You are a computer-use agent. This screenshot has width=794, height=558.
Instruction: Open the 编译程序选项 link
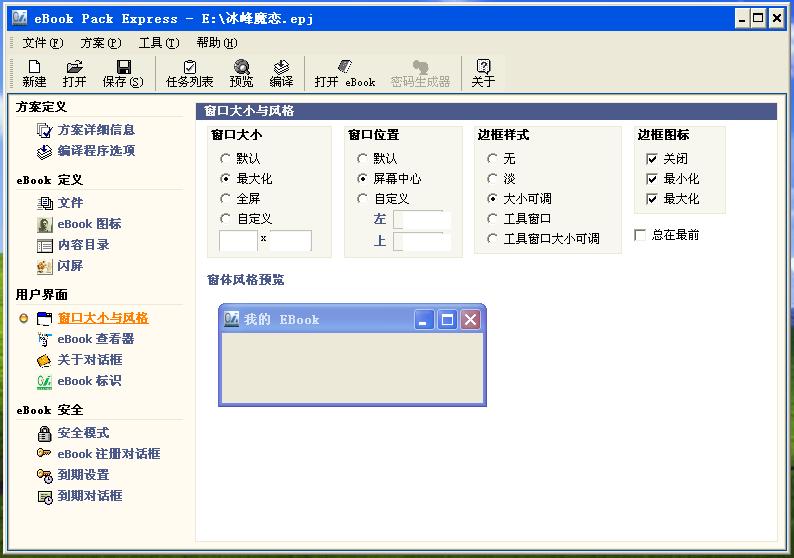tap(96, 151)
